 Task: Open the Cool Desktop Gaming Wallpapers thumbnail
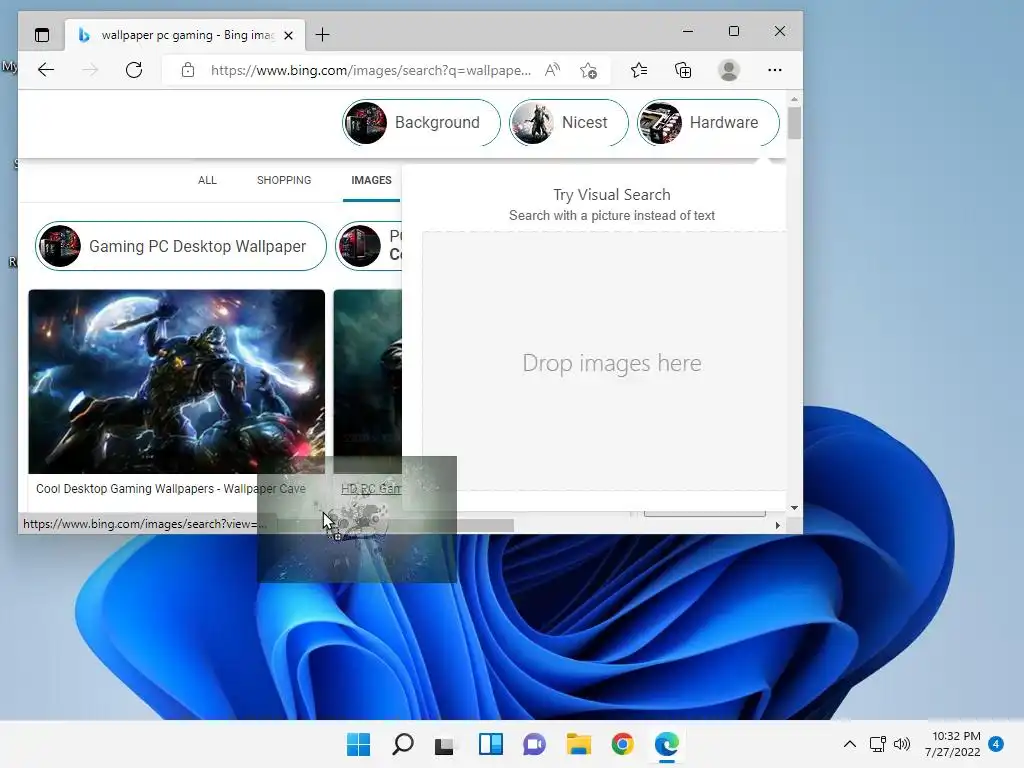pyautogui.click(x=176, y=381)
